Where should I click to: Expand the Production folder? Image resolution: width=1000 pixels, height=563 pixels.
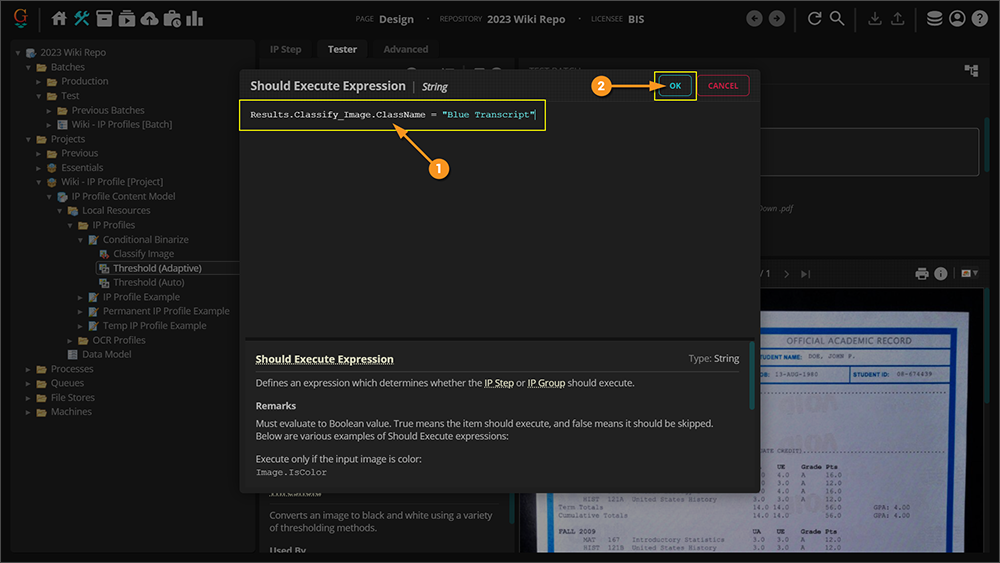click(x=38, y=82)
